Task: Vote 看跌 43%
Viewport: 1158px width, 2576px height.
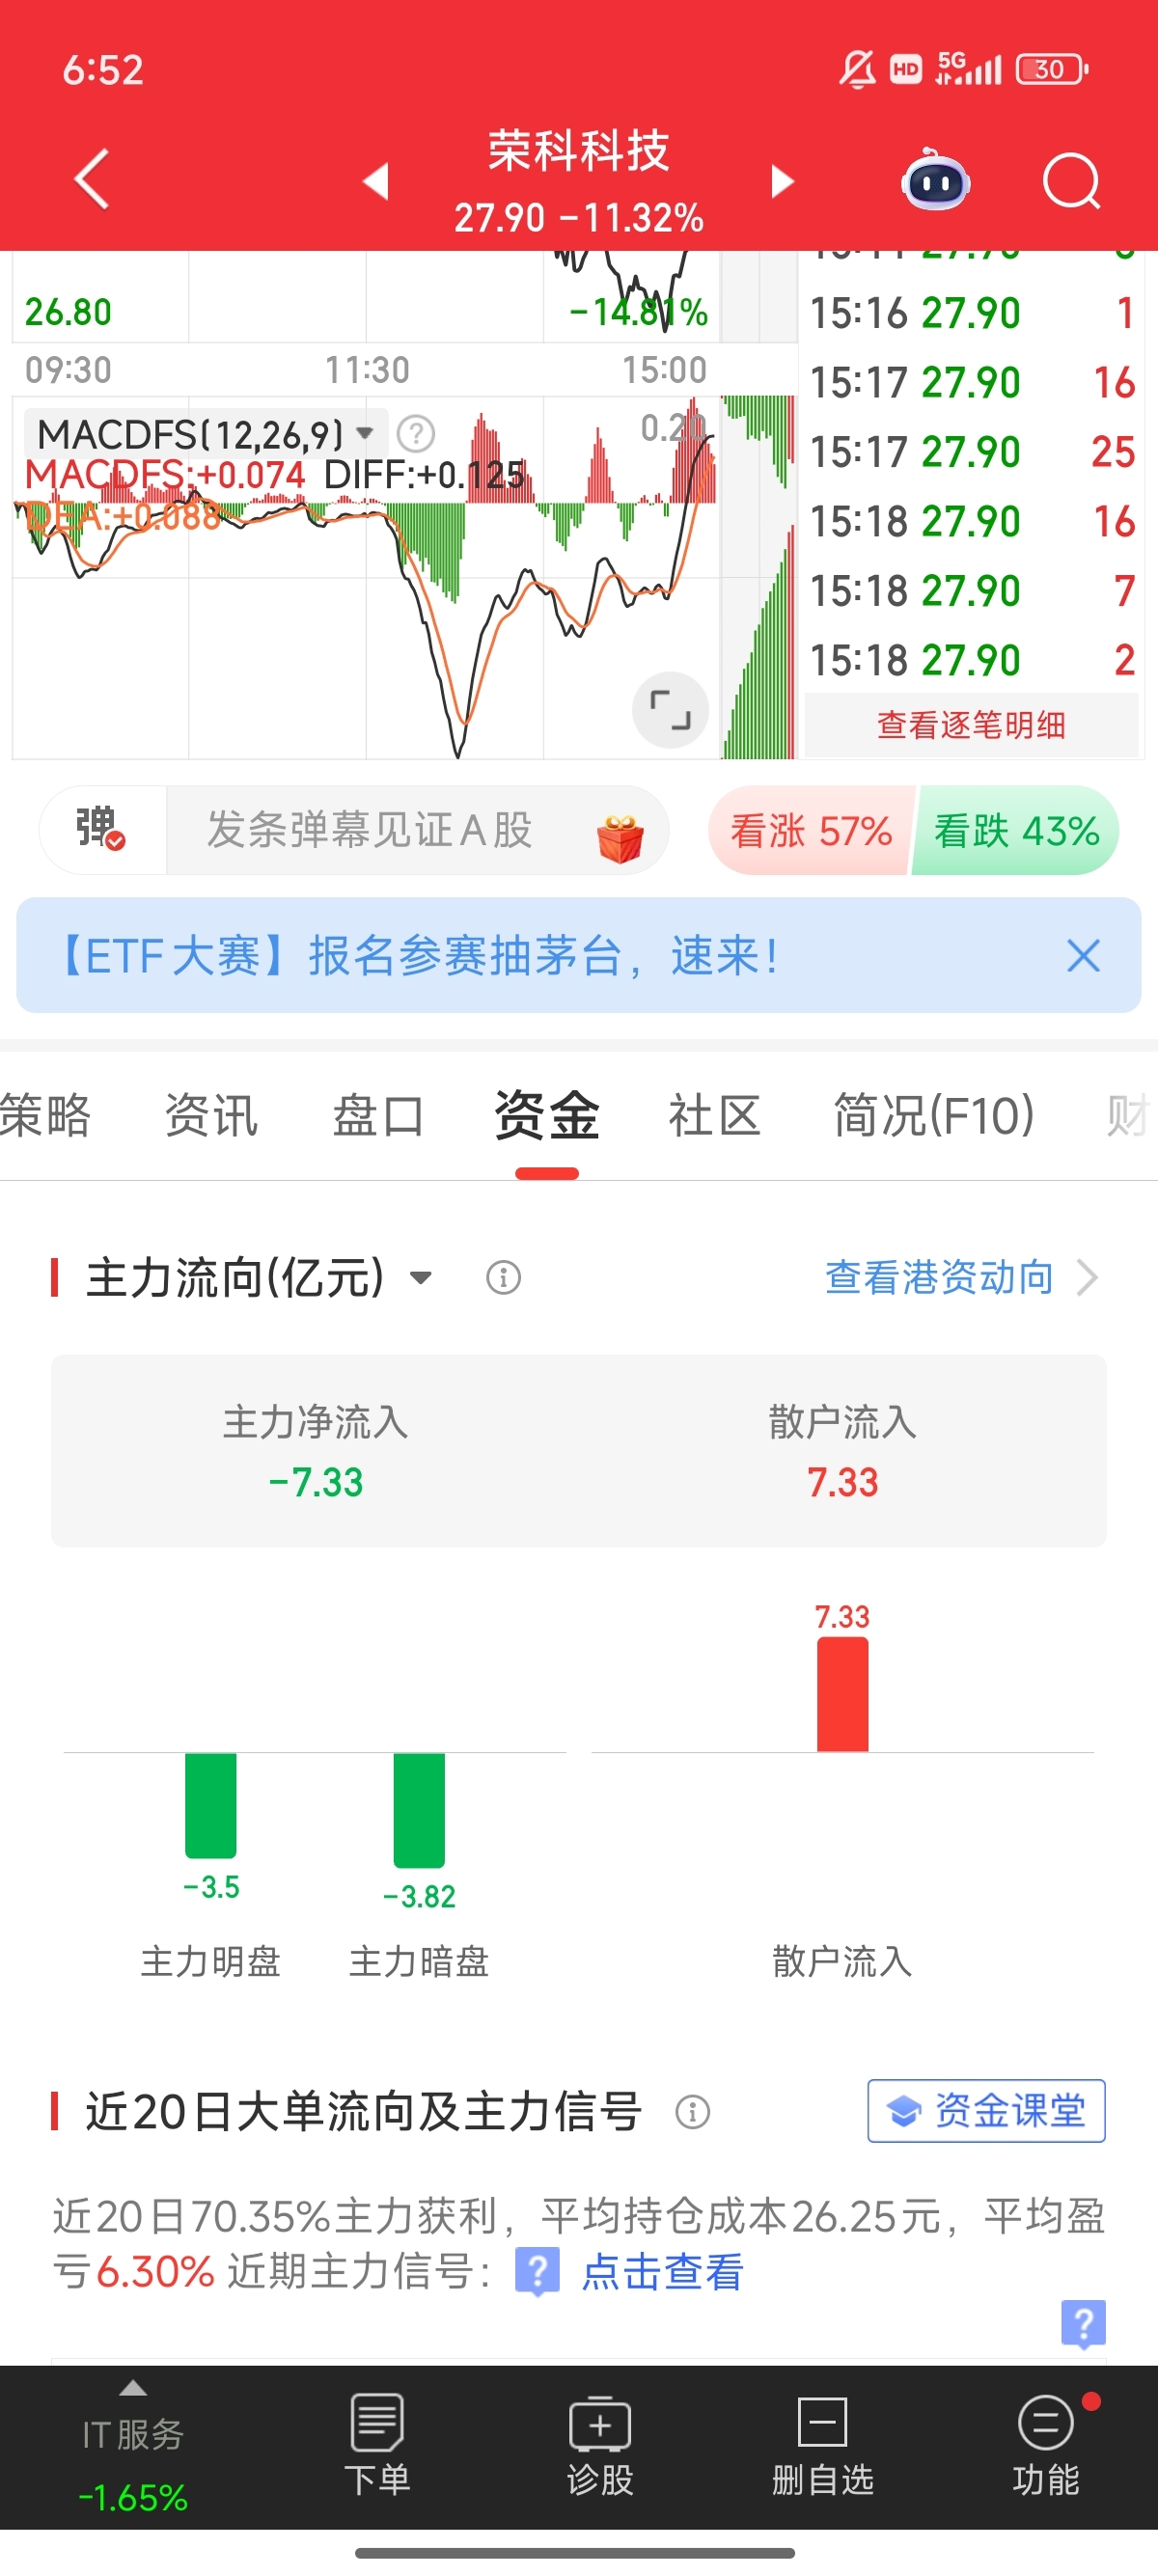Action: (1016, 830)
